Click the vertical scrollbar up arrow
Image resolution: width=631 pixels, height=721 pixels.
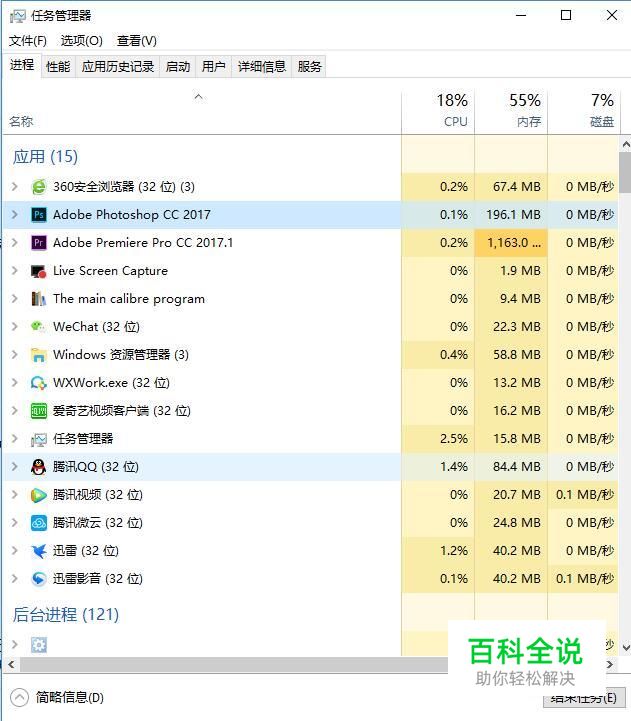tap(625, 144)
